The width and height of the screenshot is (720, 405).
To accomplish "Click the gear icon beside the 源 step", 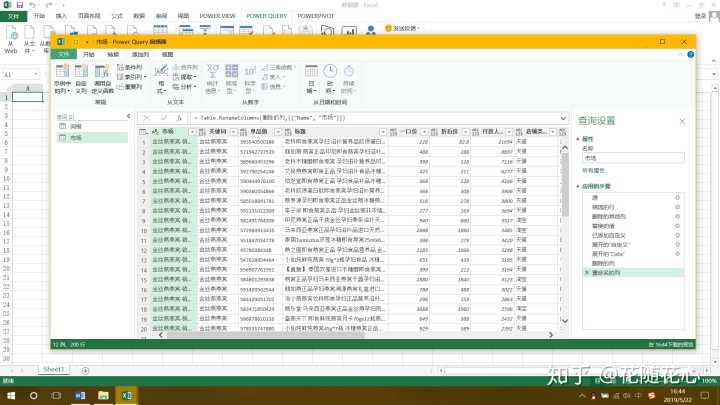I will (x=677, y=197).
